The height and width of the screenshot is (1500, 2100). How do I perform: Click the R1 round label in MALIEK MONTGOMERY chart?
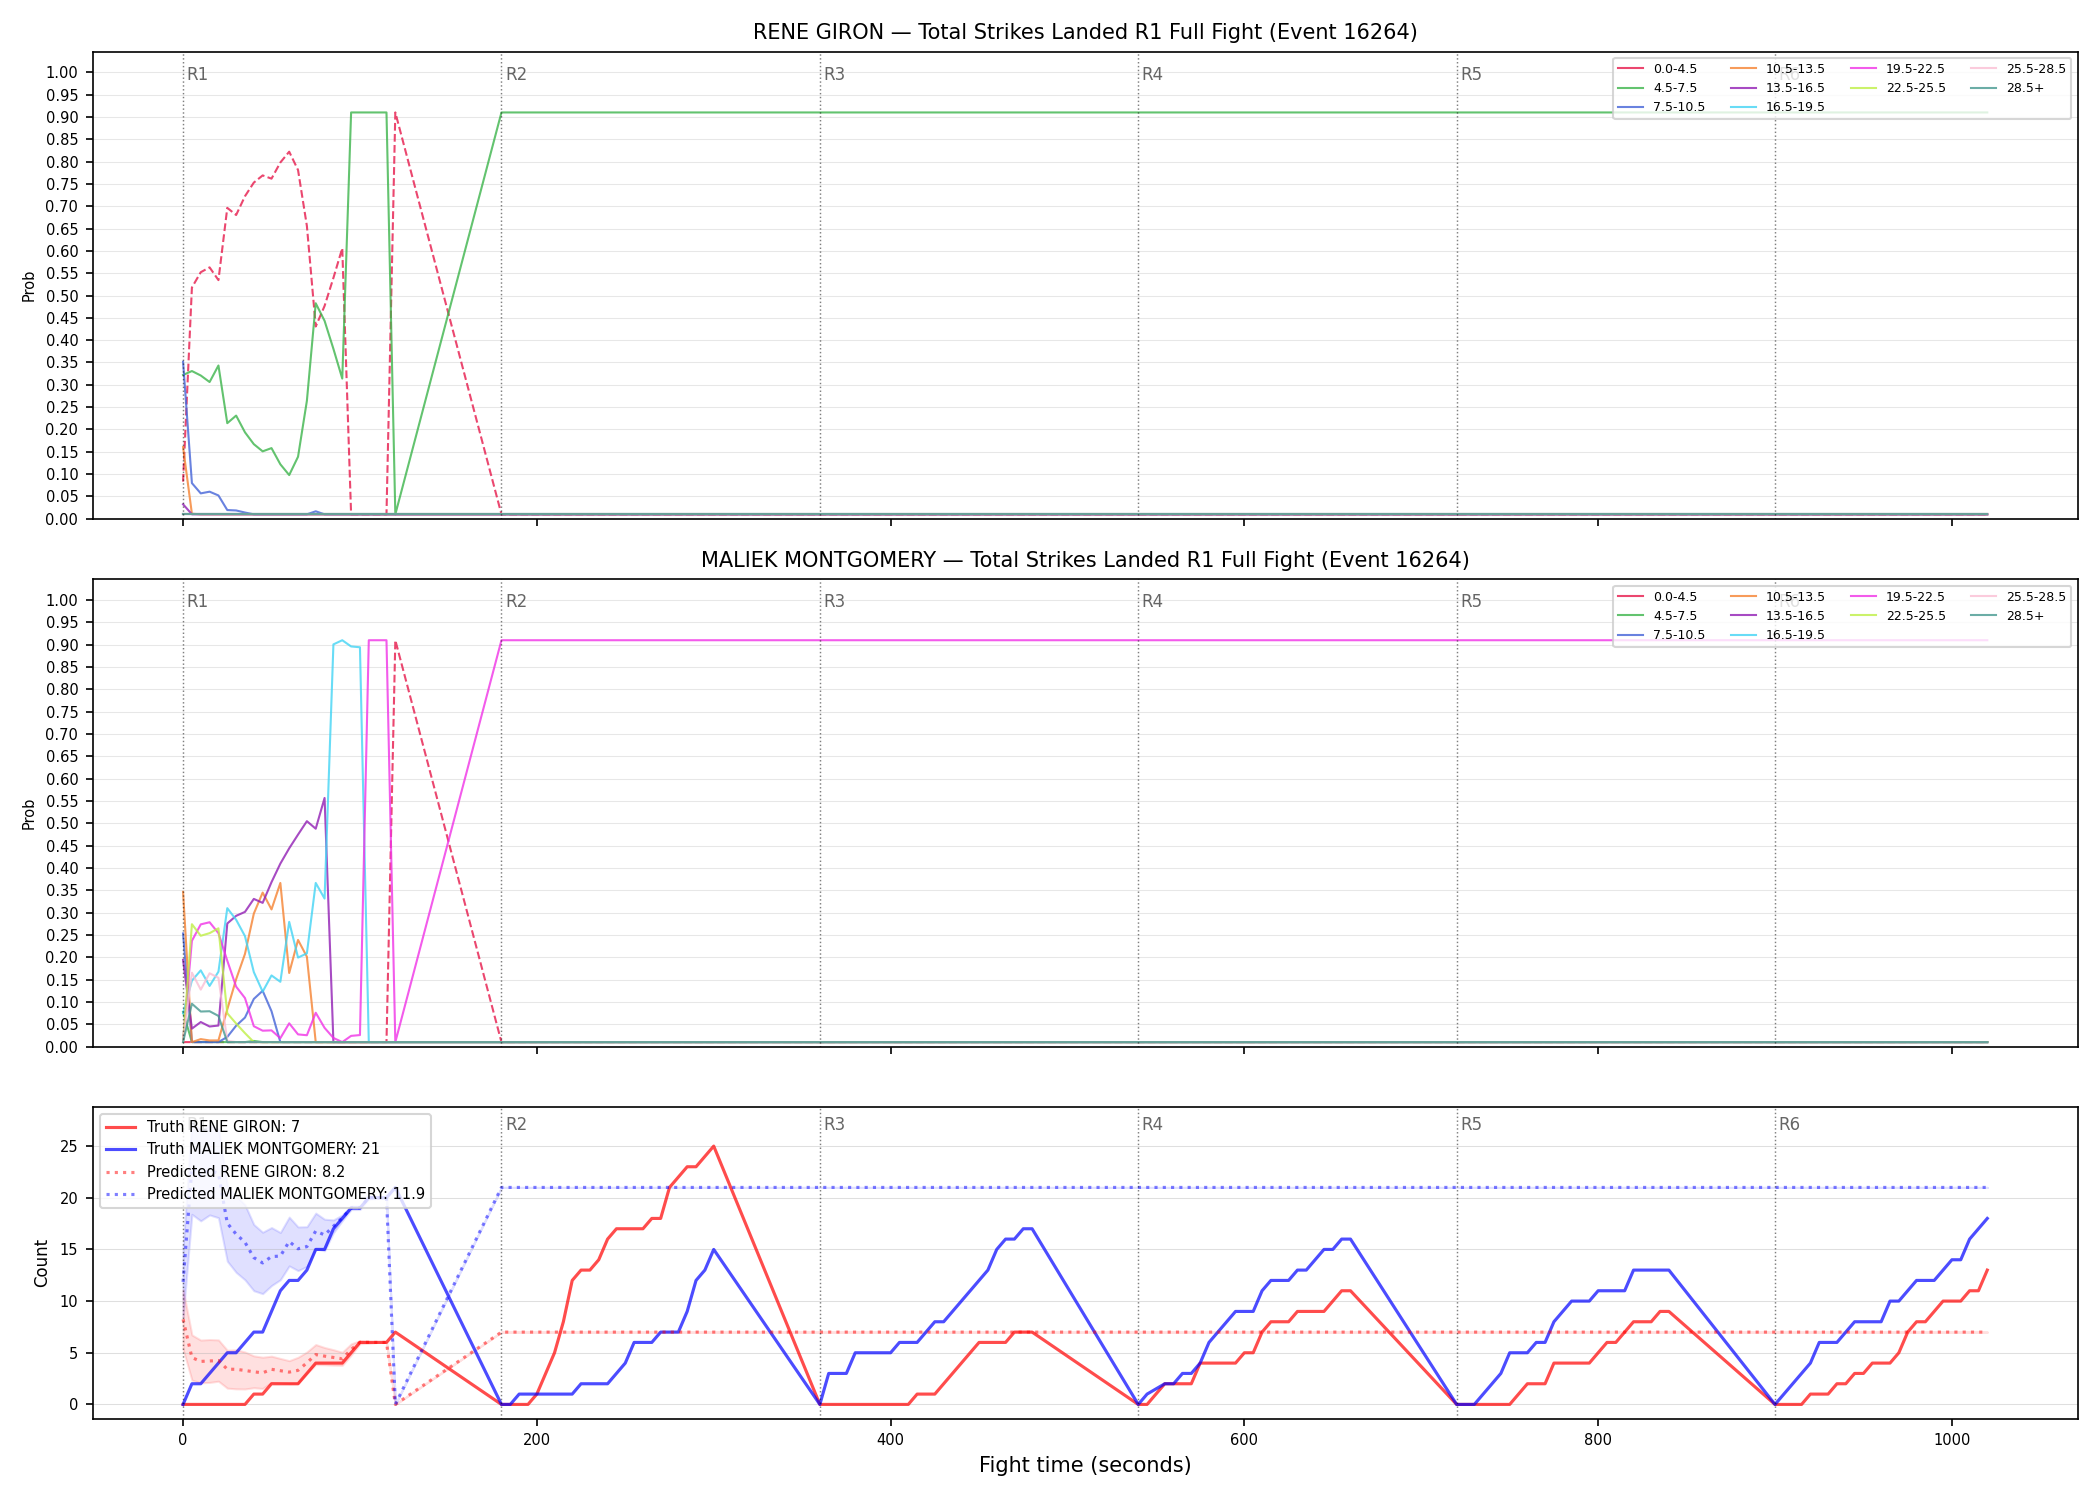click(x=197, y=601)
